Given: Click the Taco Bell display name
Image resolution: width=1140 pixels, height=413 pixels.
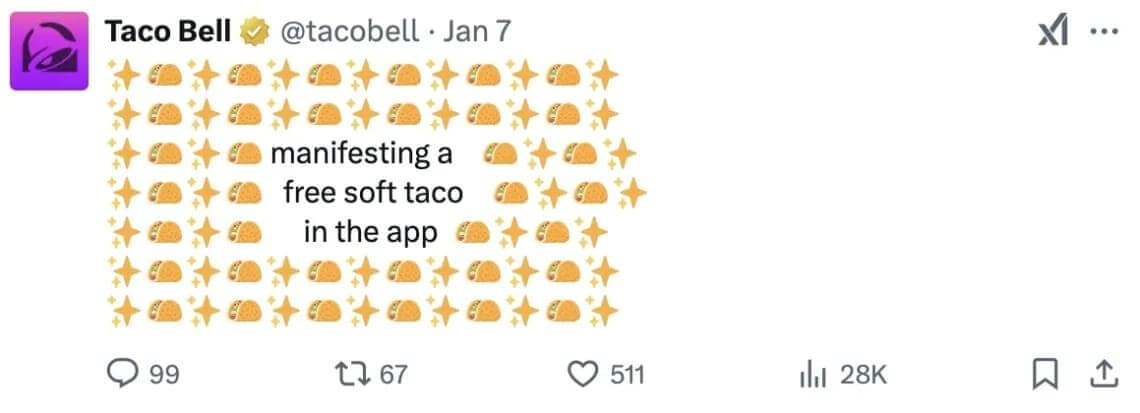Looking at the screenshot, I should [167, 31].
